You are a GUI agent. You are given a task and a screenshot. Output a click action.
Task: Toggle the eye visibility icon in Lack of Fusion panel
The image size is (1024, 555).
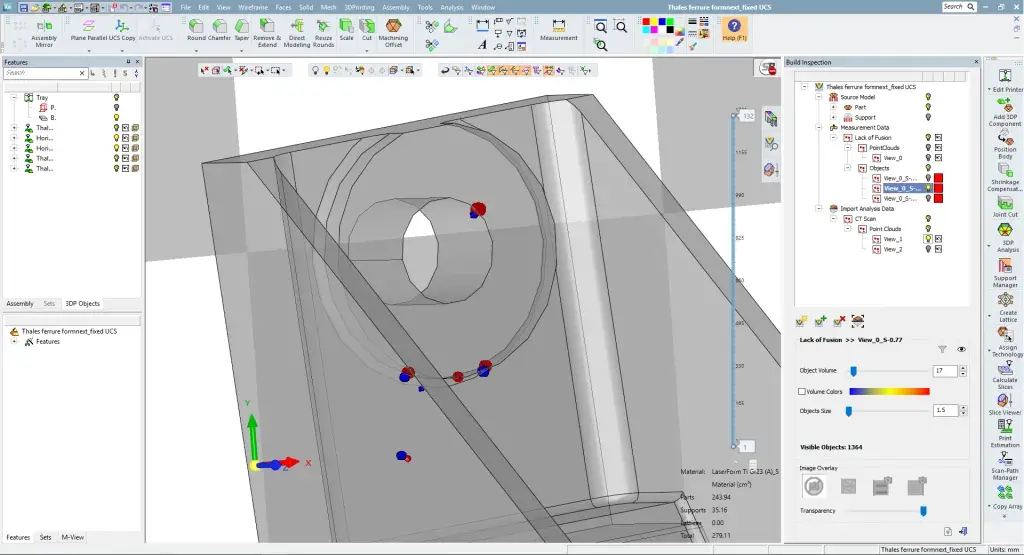(x=961, y=349)
